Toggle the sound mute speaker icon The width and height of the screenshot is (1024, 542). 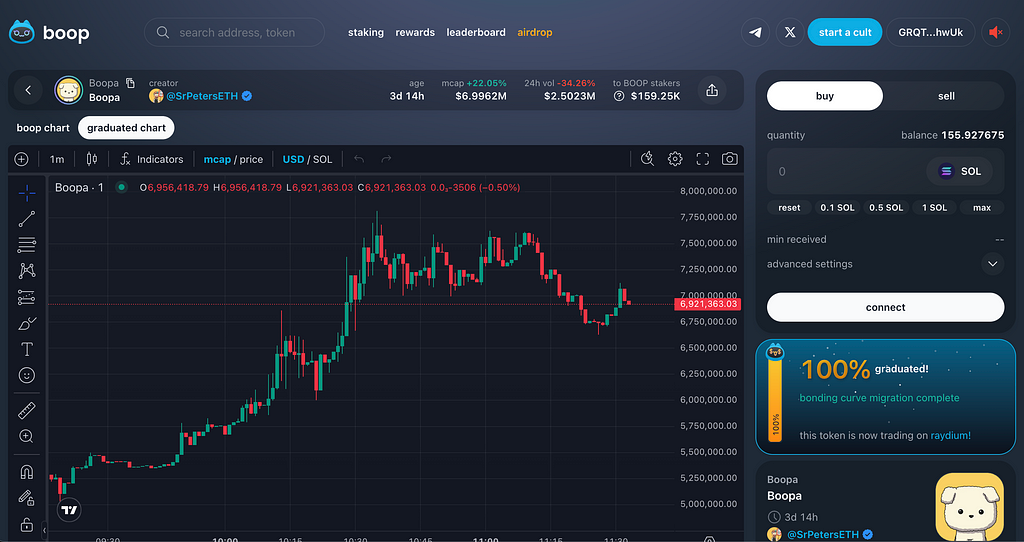point(995,32)
